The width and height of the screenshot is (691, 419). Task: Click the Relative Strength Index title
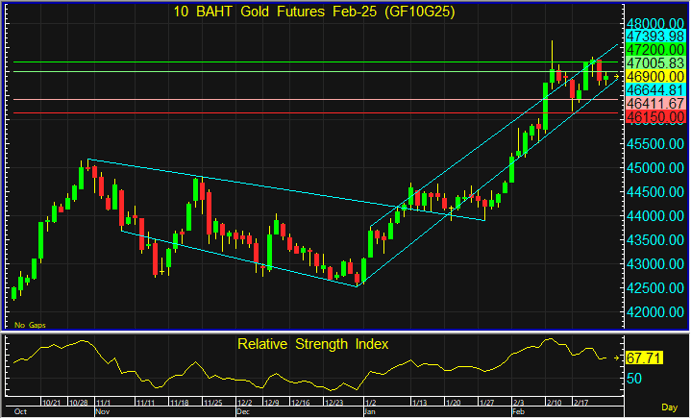(312, 344)
